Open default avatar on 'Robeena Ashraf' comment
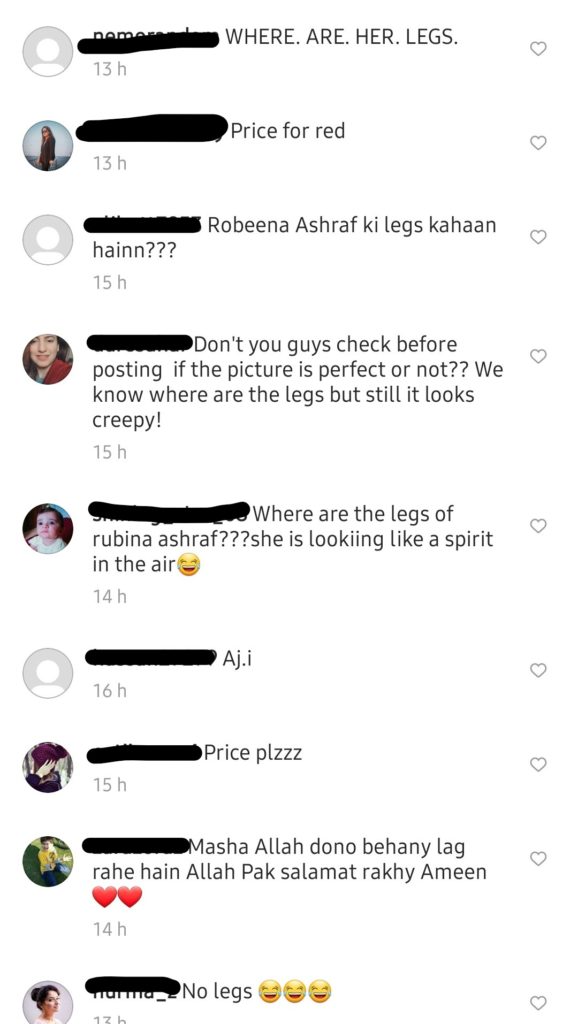This screenshot has height=1024, width=578. click(x=48, y=240)
